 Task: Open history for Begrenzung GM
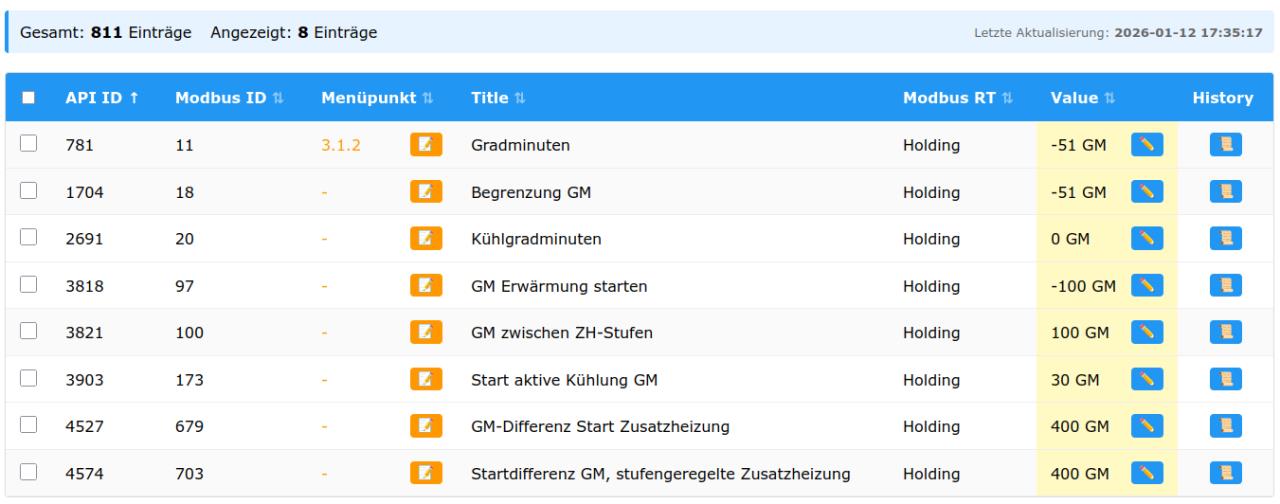[x=1222, y=192]
